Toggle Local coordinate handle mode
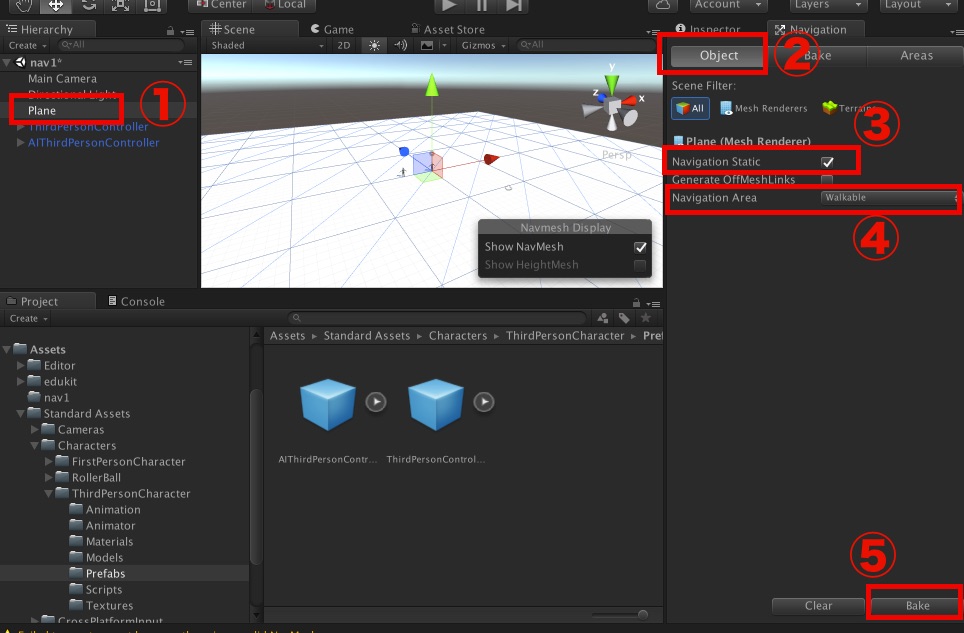 click(285, 5)
